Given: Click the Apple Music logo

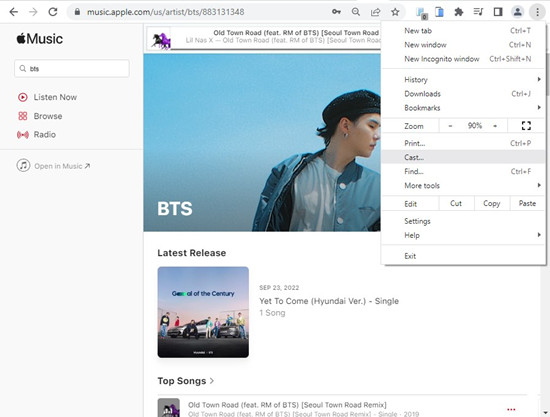Looking at the screenshot, I should 40,39.
